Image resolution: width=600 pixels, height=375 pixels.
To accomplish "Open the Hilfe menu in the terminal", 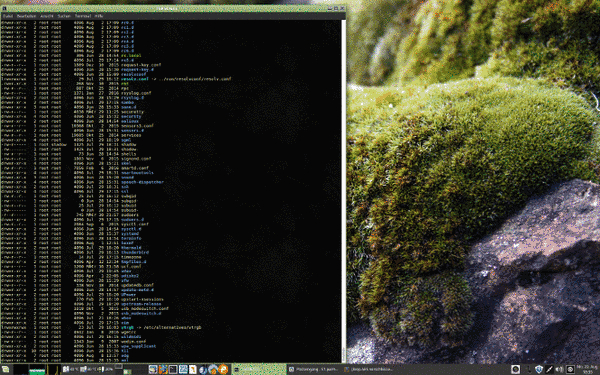I will pyautogui.click(x=99, y=16).
